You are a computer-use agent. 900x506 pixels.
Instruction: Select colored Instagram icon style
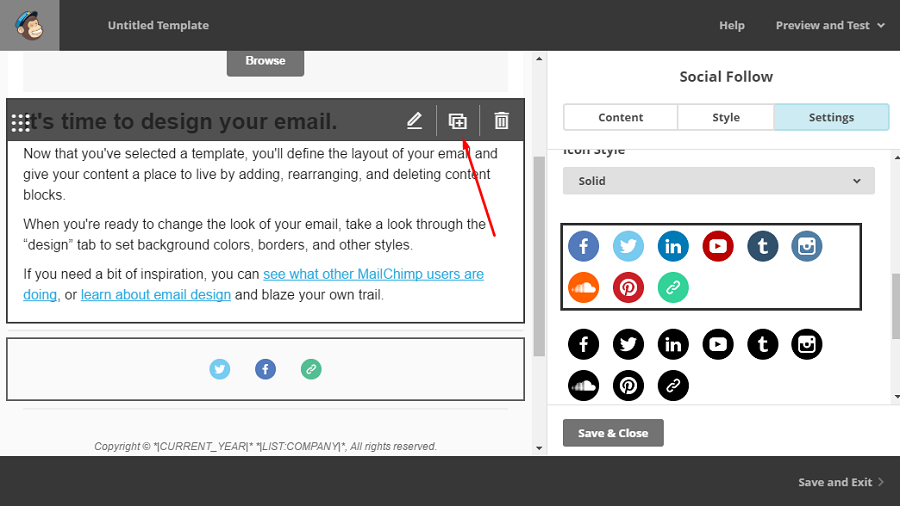coord(806,246)
